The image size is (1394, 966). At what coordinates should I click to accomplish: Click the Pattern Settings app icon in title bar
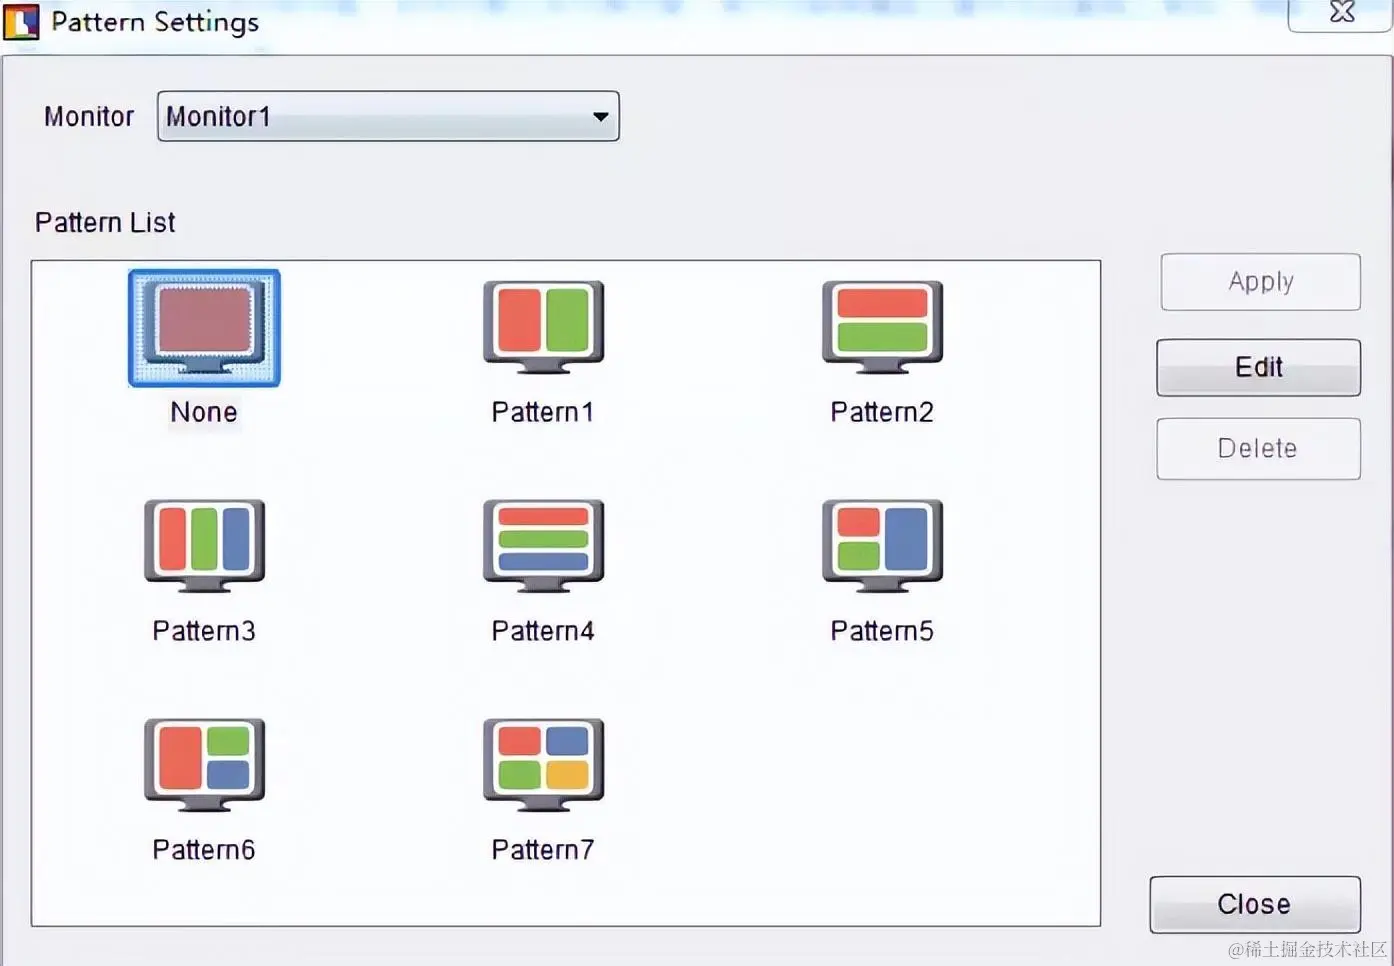tap(21, 21)
